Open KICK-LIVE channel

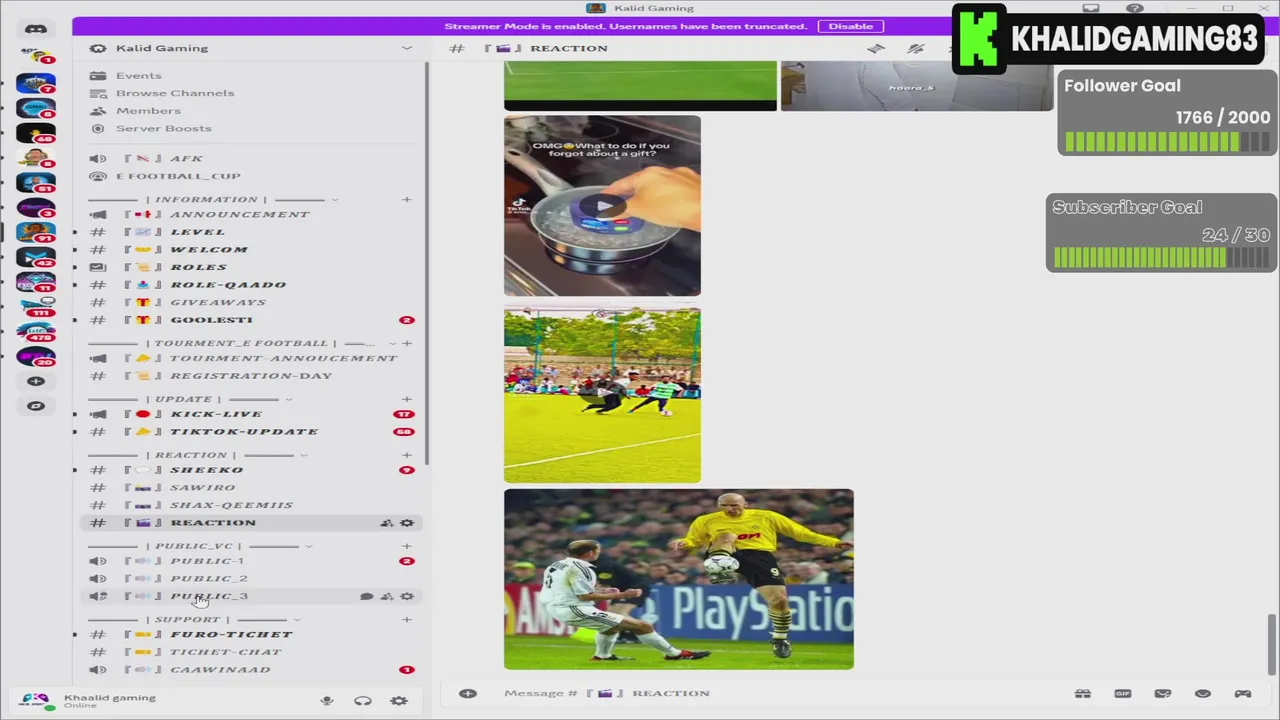click(x=250, y=414)
